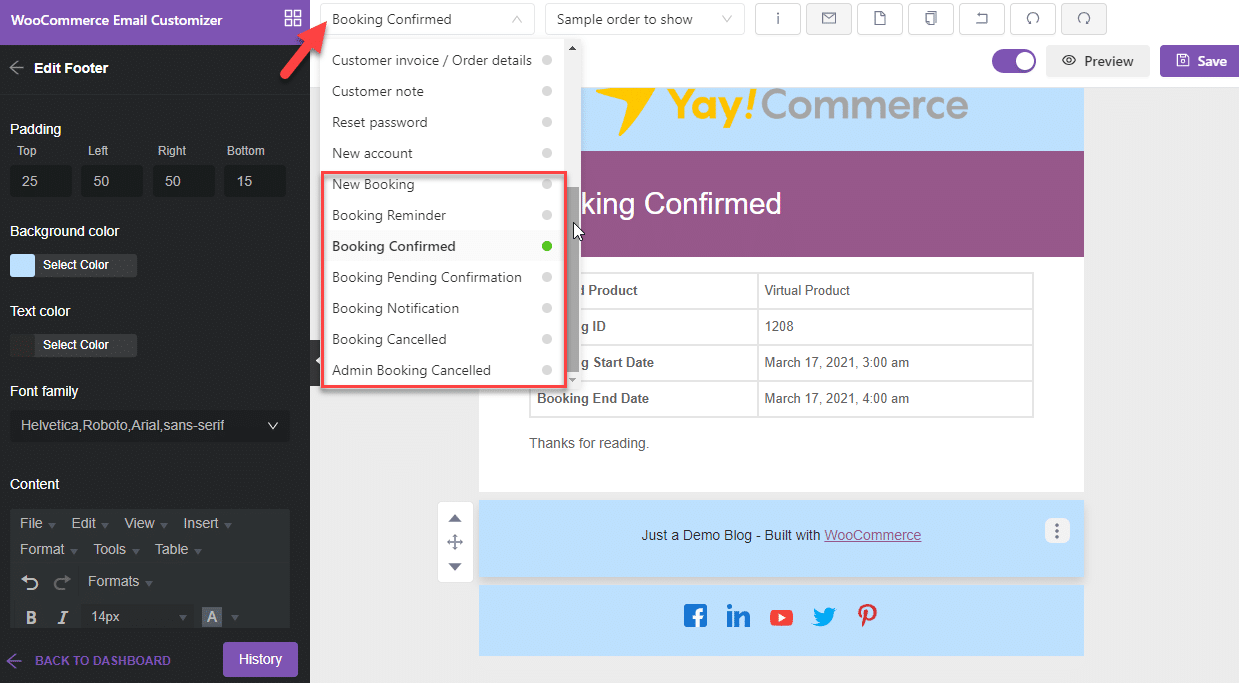Pick Background color swatch
The height and width of the screenshot is (683, 1239).
pos(22,265)
